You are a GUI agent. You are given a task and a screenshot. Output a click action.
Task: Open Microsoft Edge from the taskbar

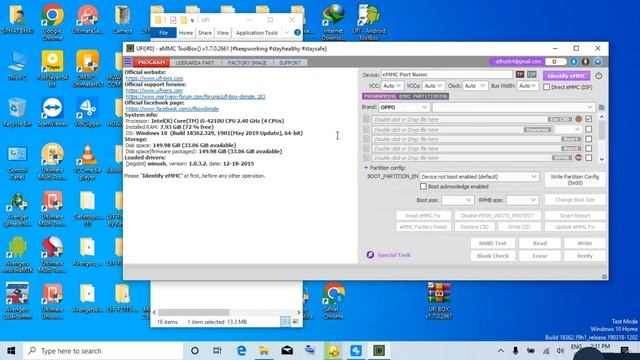241,351
